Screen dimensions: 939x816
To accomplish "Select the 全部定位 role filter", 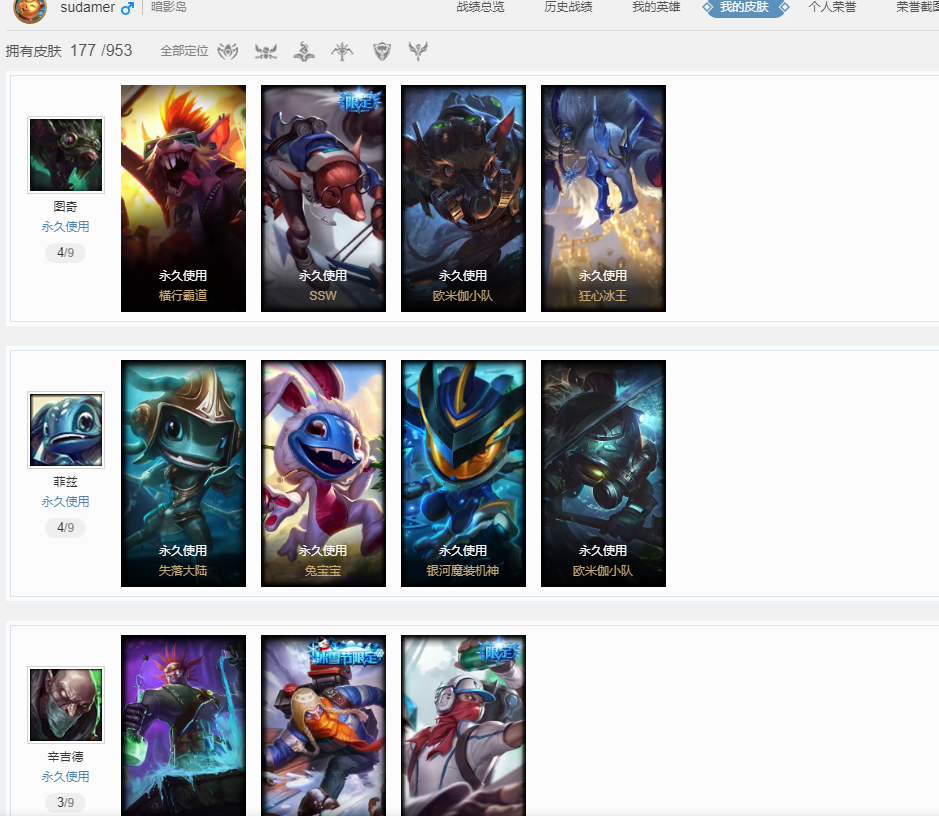I will [x=184, y=51].
